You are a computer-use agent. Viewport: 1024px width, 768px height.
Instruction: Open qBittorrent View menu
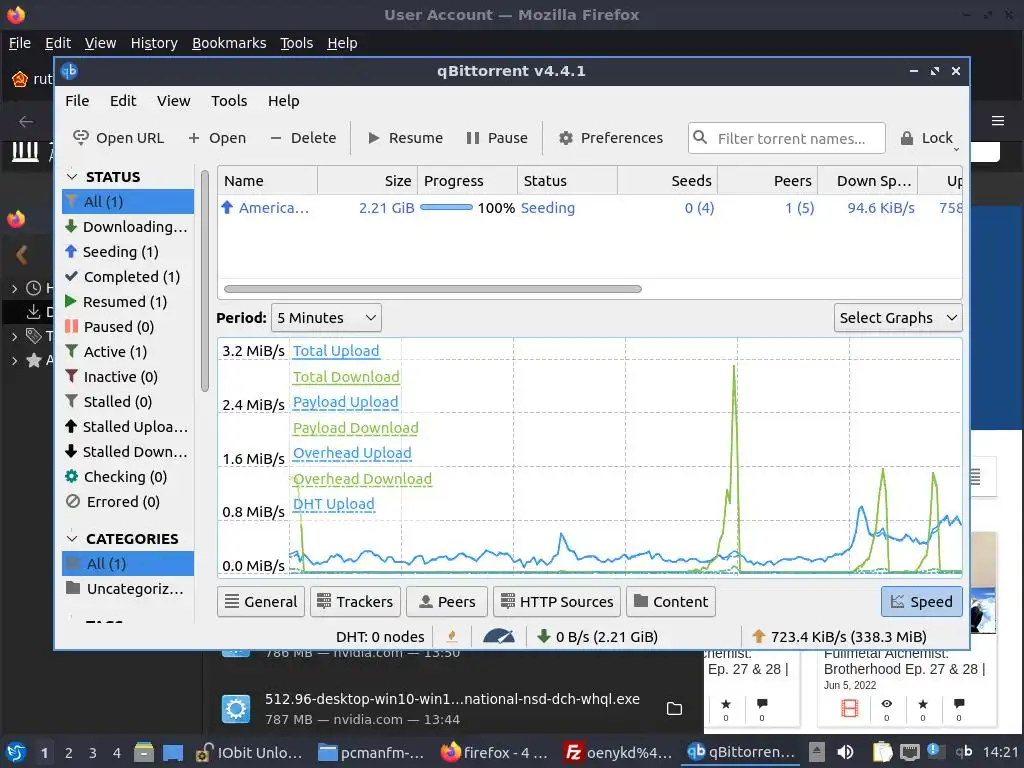point(173,101)
